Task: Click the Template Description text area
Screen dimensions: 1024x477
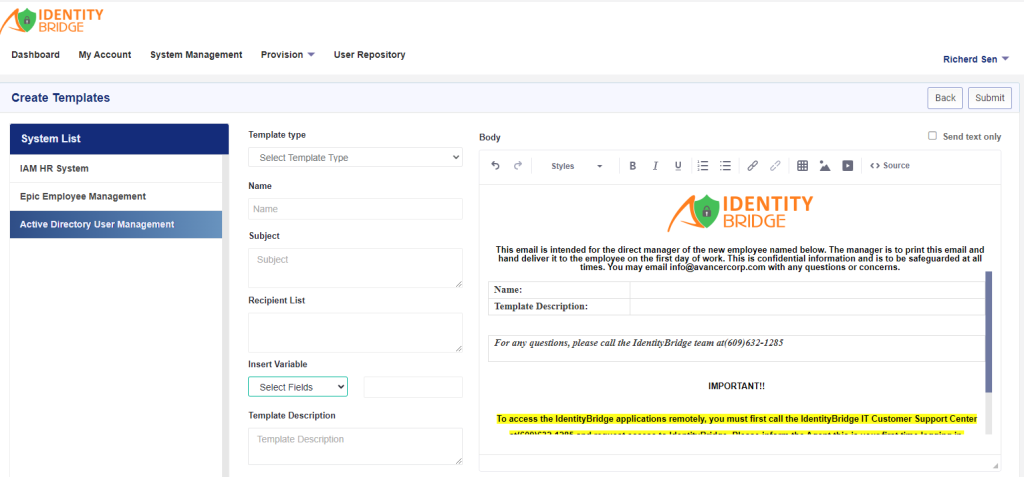Action: coord(355,446)
